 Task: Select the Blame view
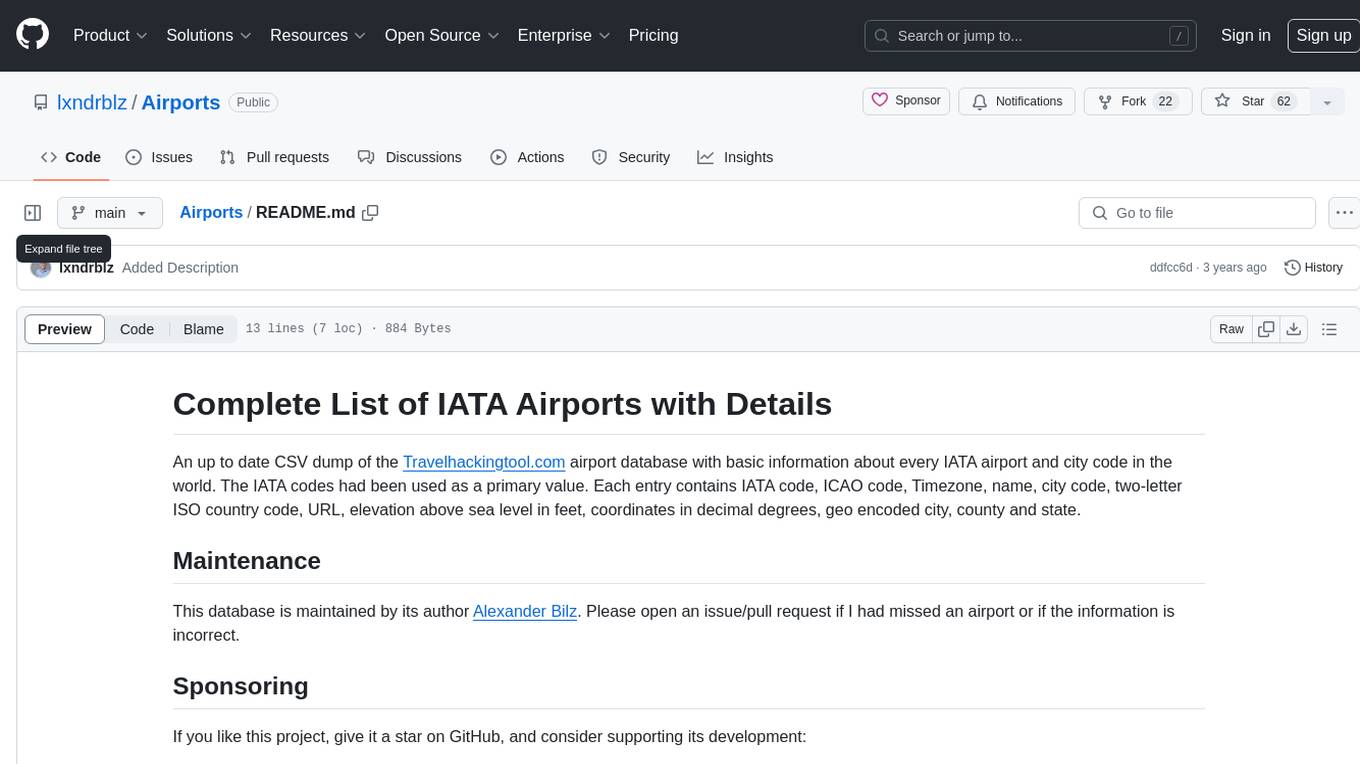[x=203, y=329]
